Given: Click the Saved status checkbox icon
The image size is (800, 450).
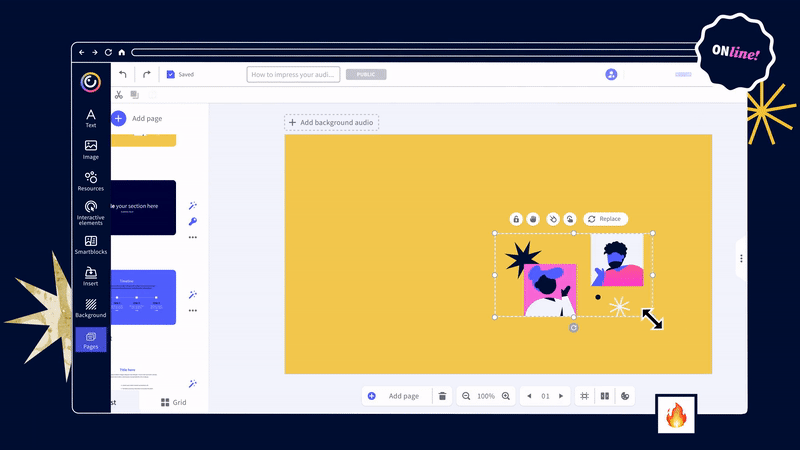Looking at the screenshot, I should (170, 74).
